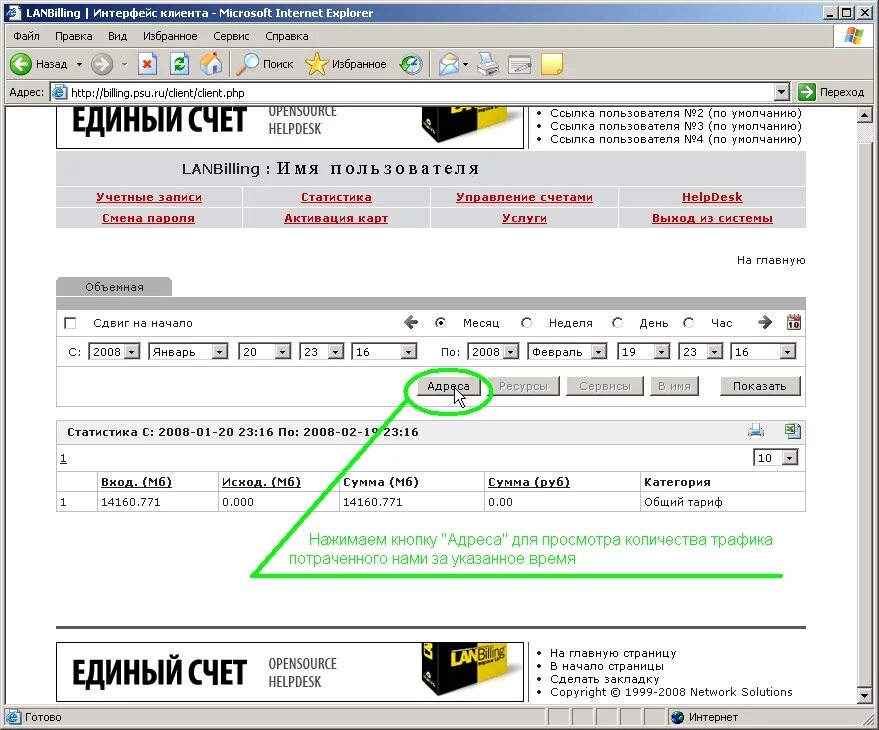Click the Forward arrow icon in toolbar

[101, 64]
